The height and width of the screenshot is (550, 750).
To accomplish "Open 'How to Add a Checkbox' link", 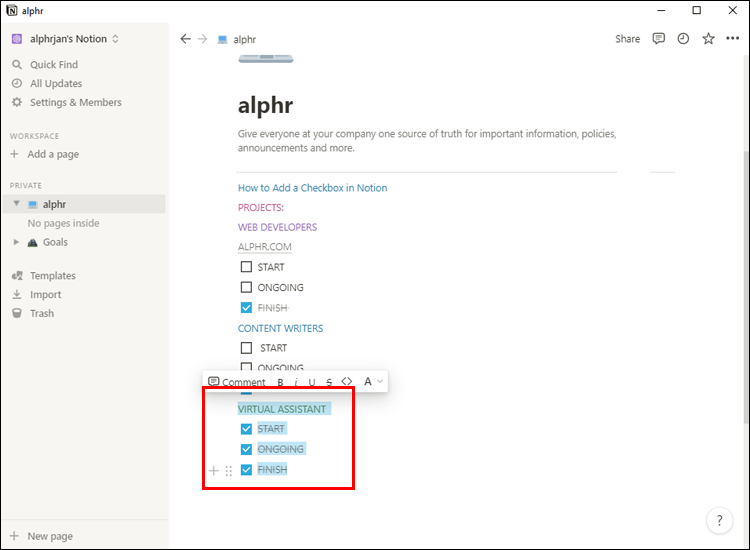I will click(312, 188).
